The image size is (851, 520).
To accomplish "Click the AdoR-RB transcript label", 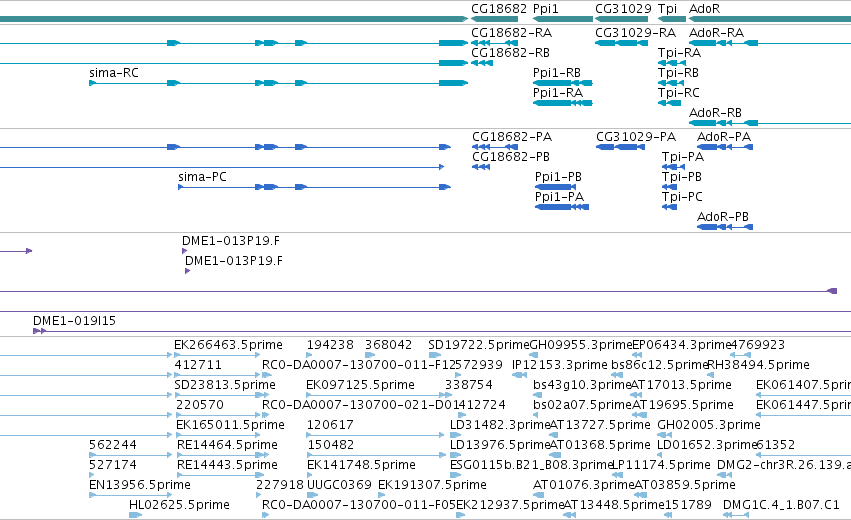I will point(715,113).
